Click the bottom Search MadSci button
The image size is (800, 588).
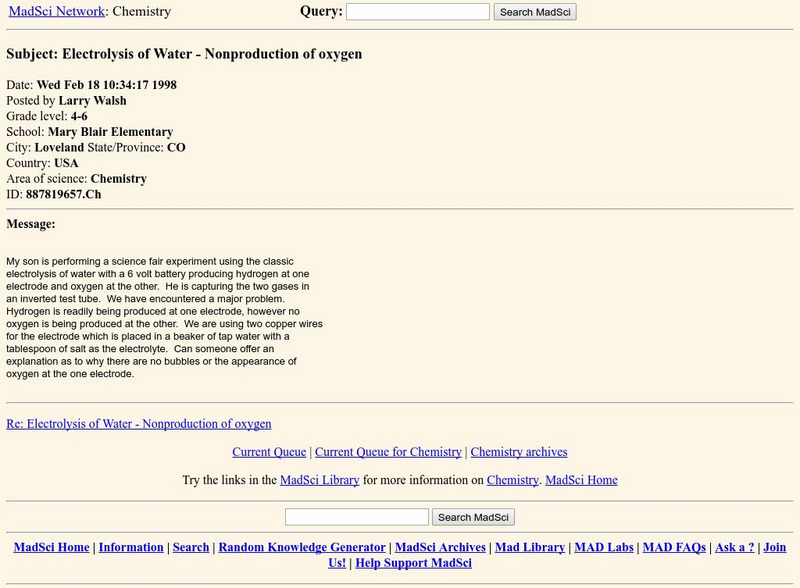[x=473, y=517]
